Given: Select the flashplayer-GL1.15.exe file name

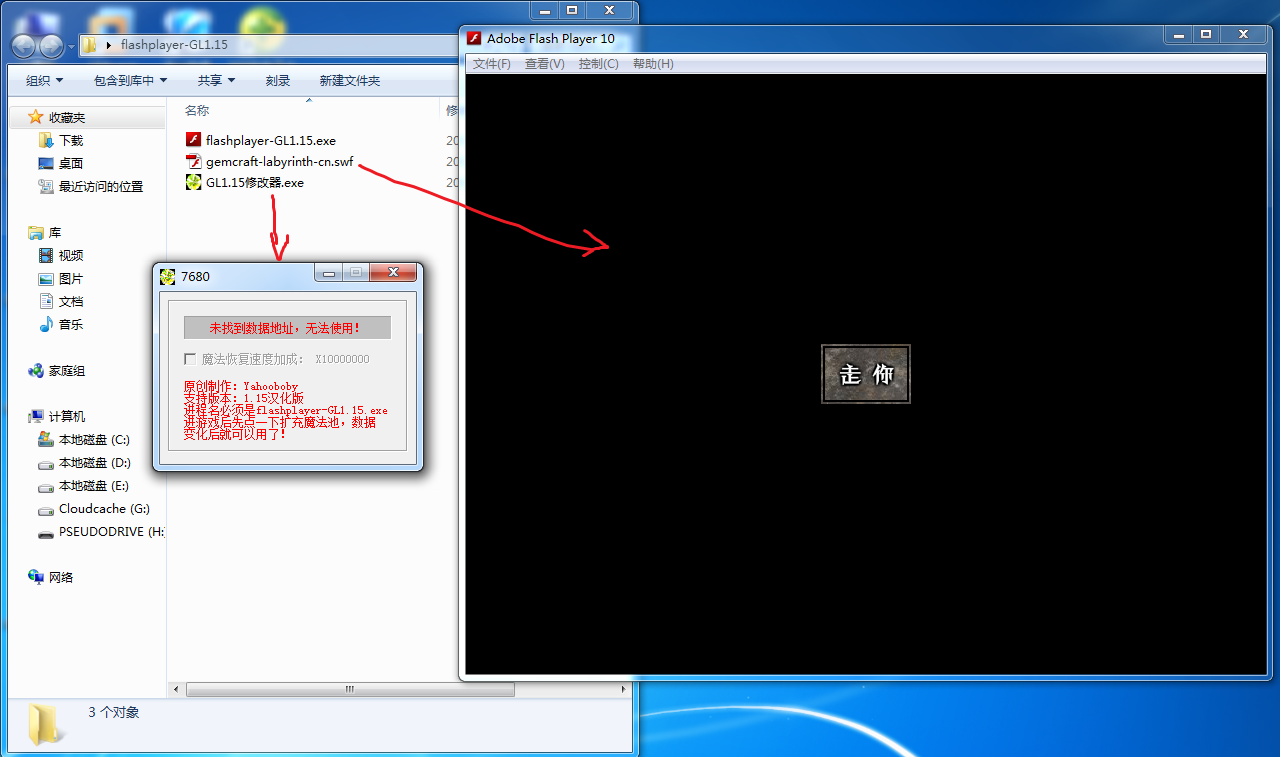Looking at the screenshot, I should (x=271, y=140).
